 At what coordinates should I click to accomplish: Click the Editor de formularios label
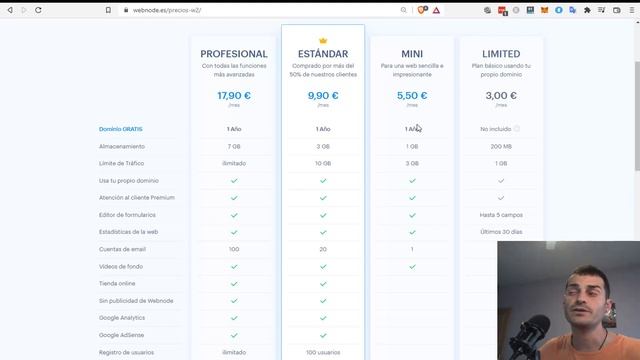127,215
